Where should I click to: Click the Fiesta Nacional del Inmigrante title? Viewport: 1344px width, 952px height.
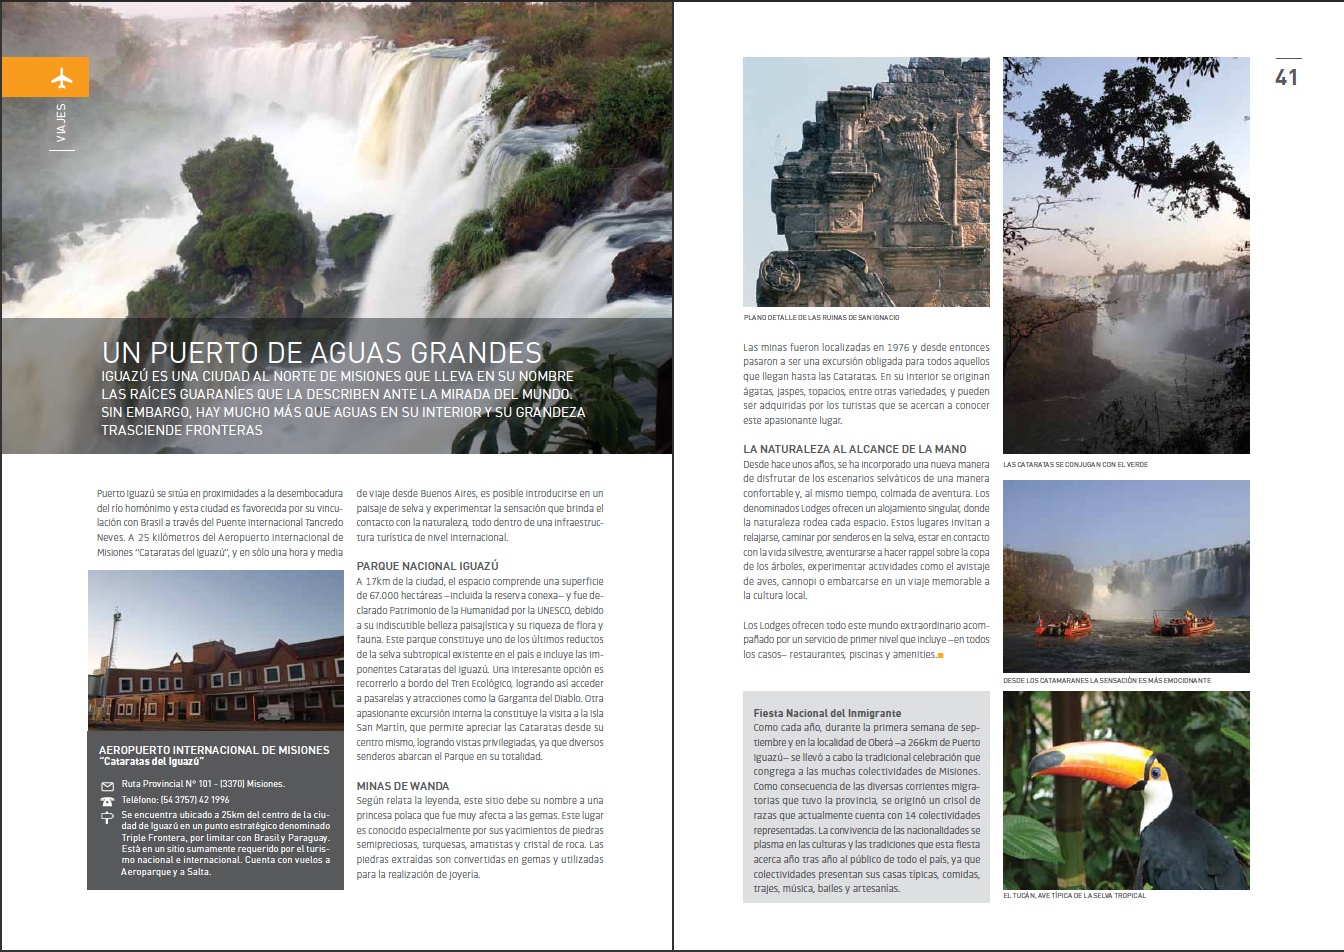point(827,713)
